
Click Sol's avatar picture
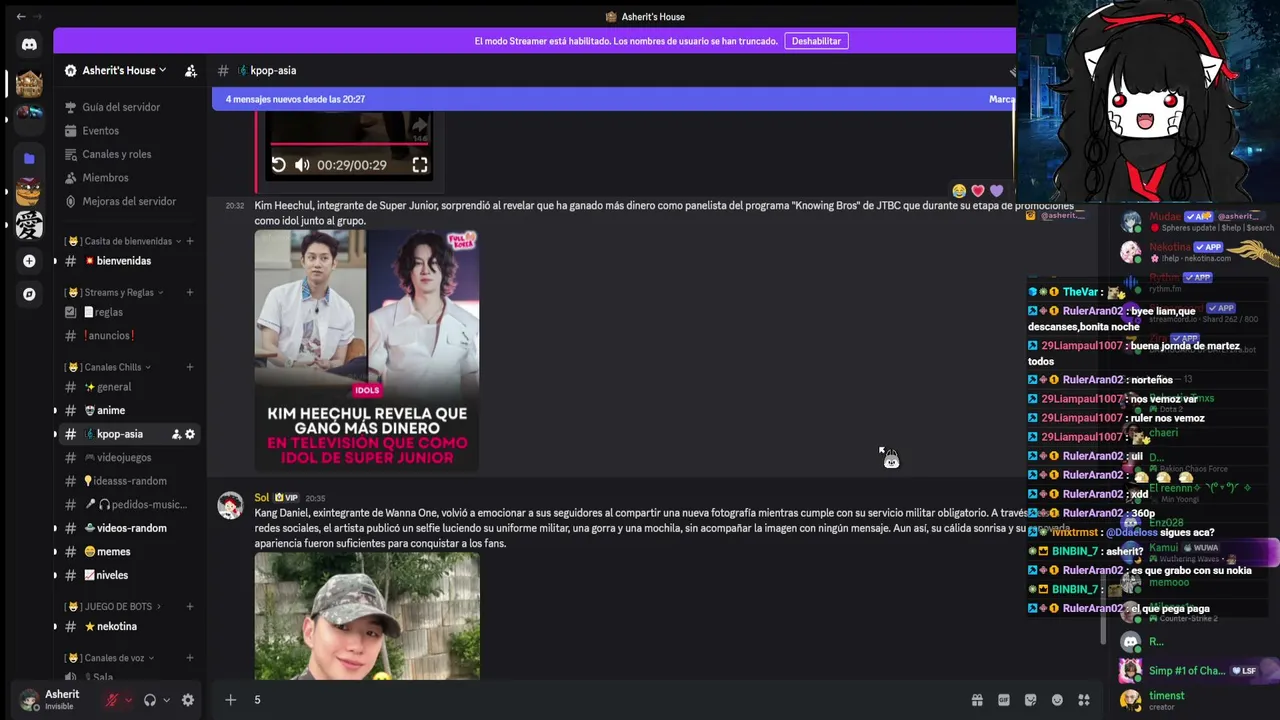point(231,505)
